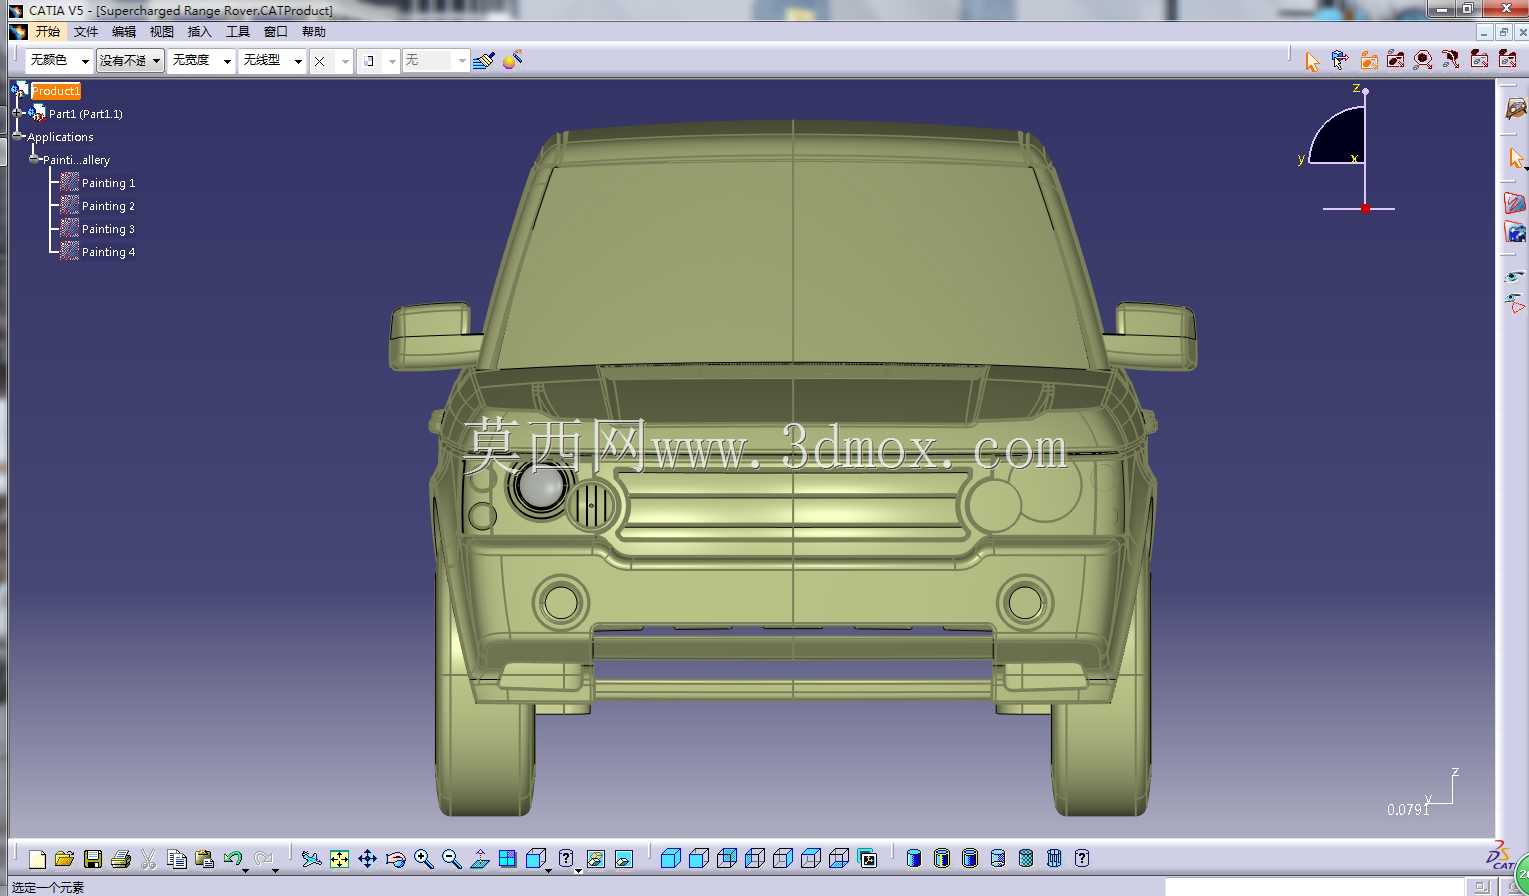Apply Shading with Material render style
The height and width of the screenshot is (896, 1529).
coord(1026,858)
